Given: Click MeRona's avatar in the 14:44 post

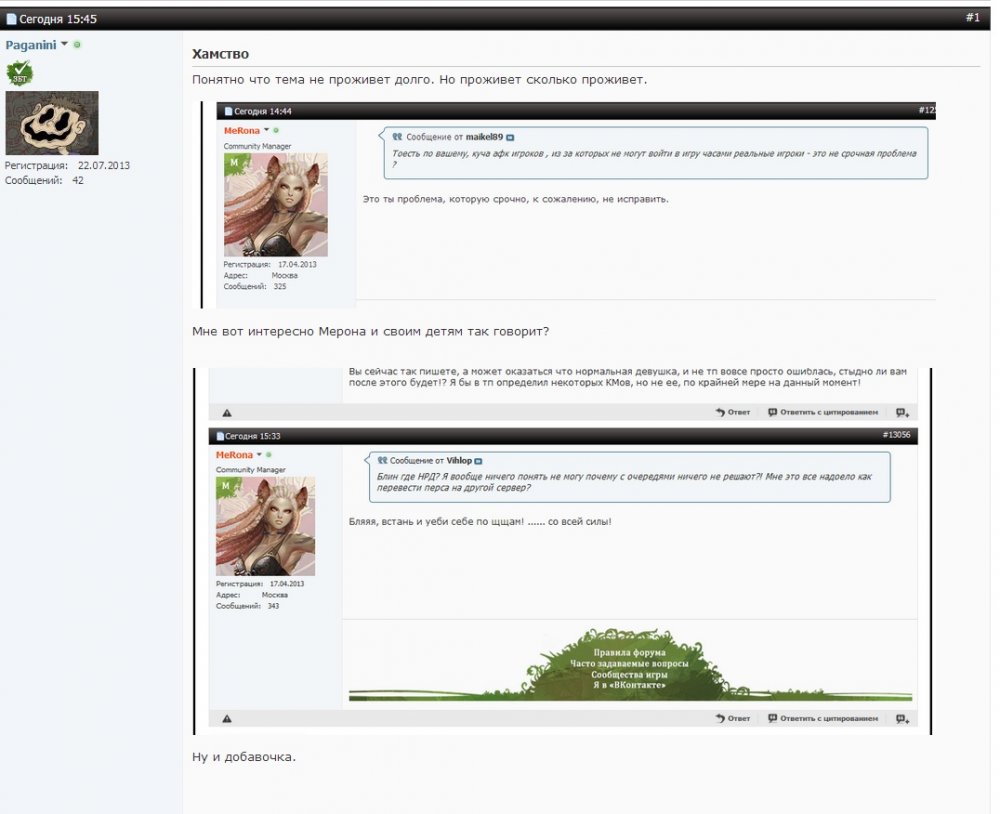Looking at the screenshot, I should click(275, 205).
